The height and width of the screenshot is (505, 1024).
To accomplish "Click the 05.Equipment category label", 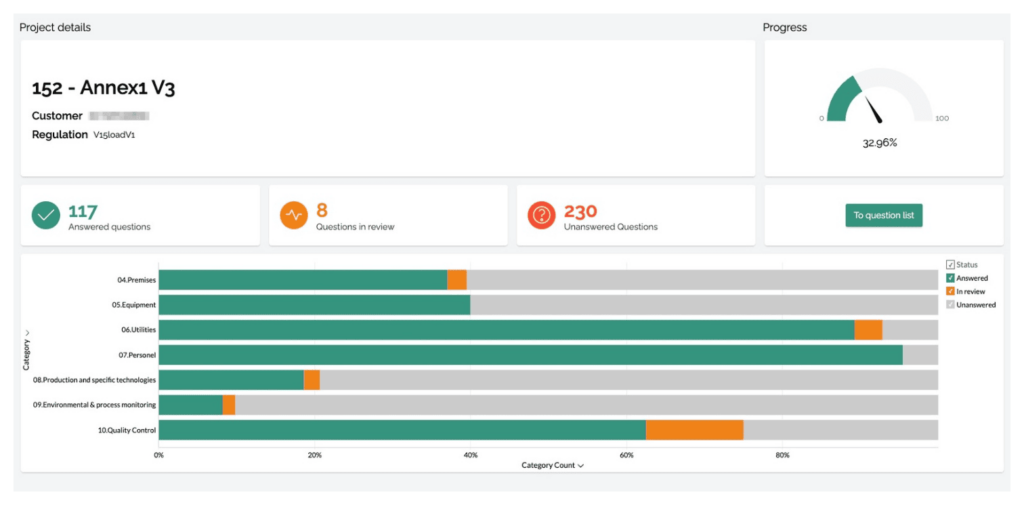I will point(134,304).
